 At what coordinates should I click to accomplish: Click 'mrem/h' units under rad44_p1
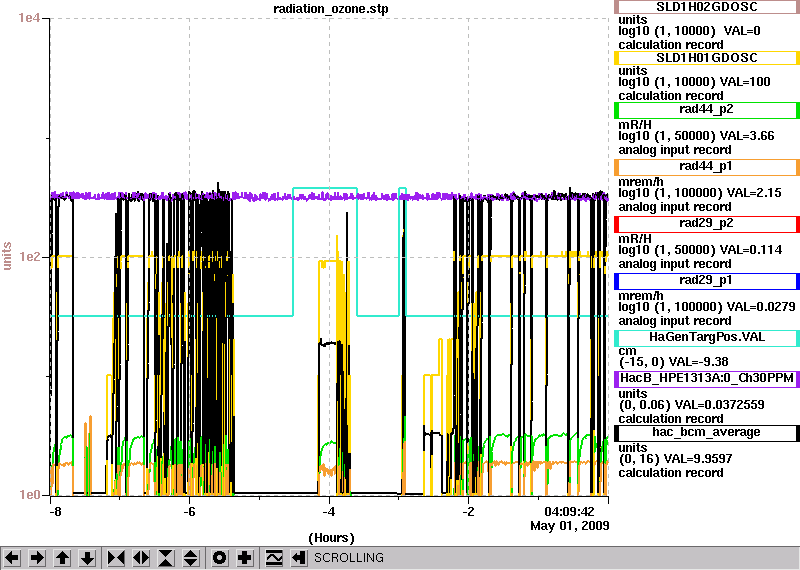pos(641,182)
